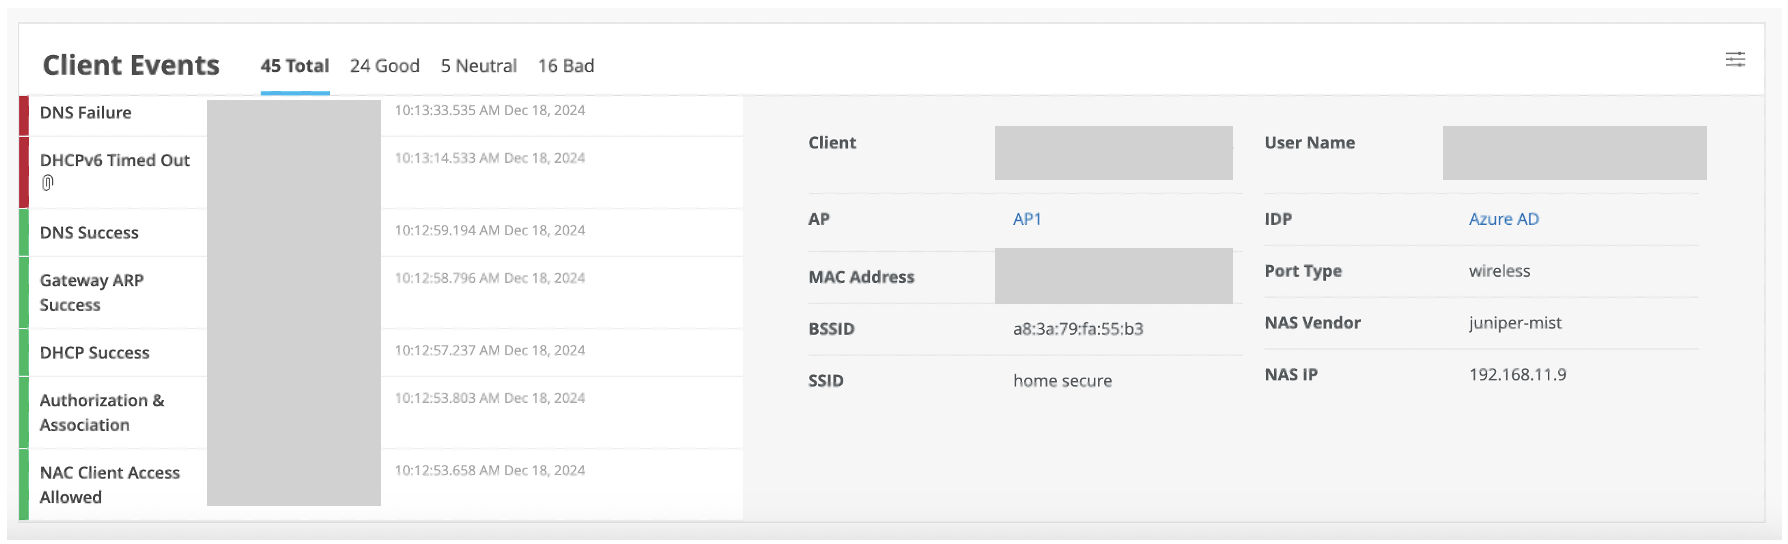Select the DHCPv6 Timed Out event
The image size is (1788, 544).
tap(115, 160)
